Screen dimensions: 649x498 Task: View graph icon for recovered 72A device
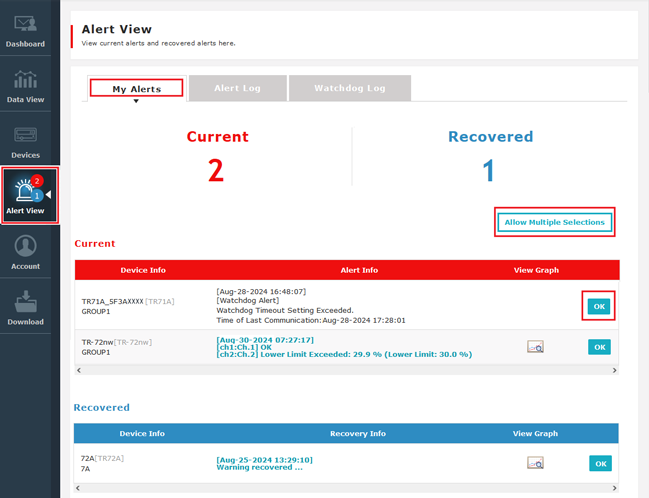coord(535,463)
